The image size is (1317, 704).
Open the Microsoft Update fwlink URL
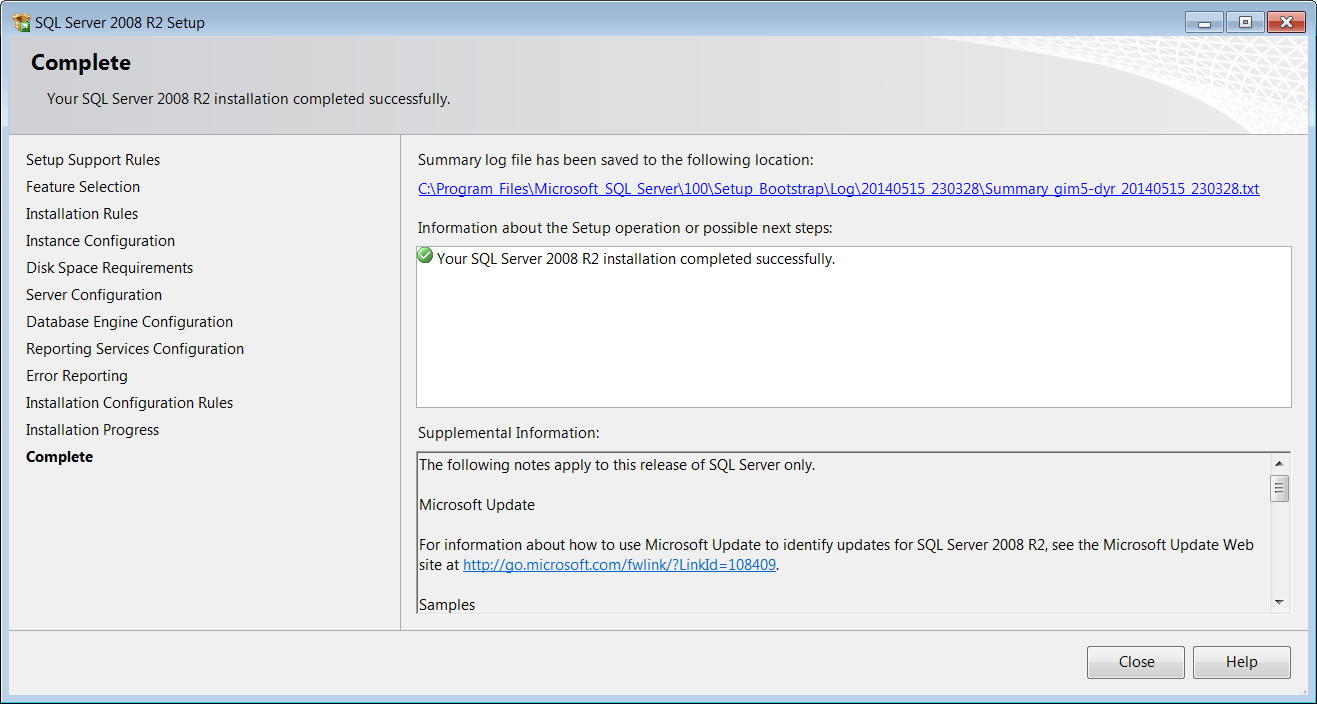(620, 564)
